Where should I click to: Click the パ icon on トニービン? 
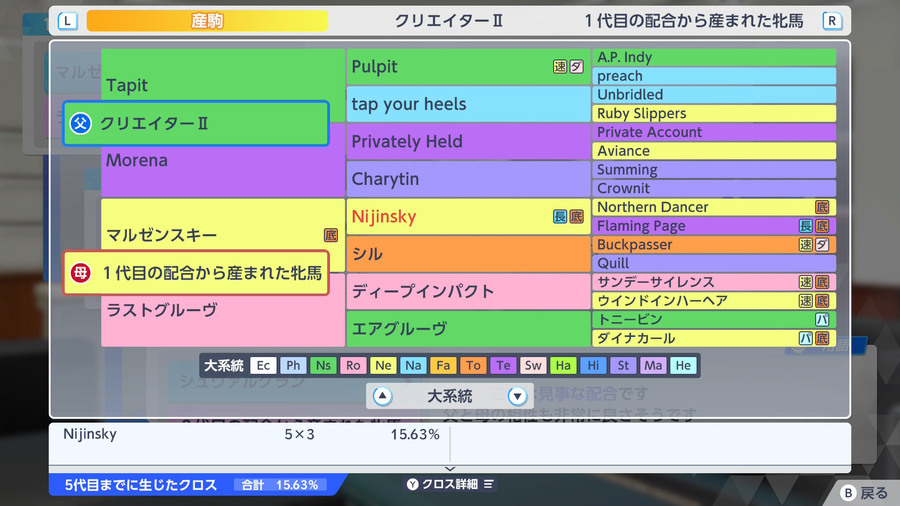coord(822,320)
